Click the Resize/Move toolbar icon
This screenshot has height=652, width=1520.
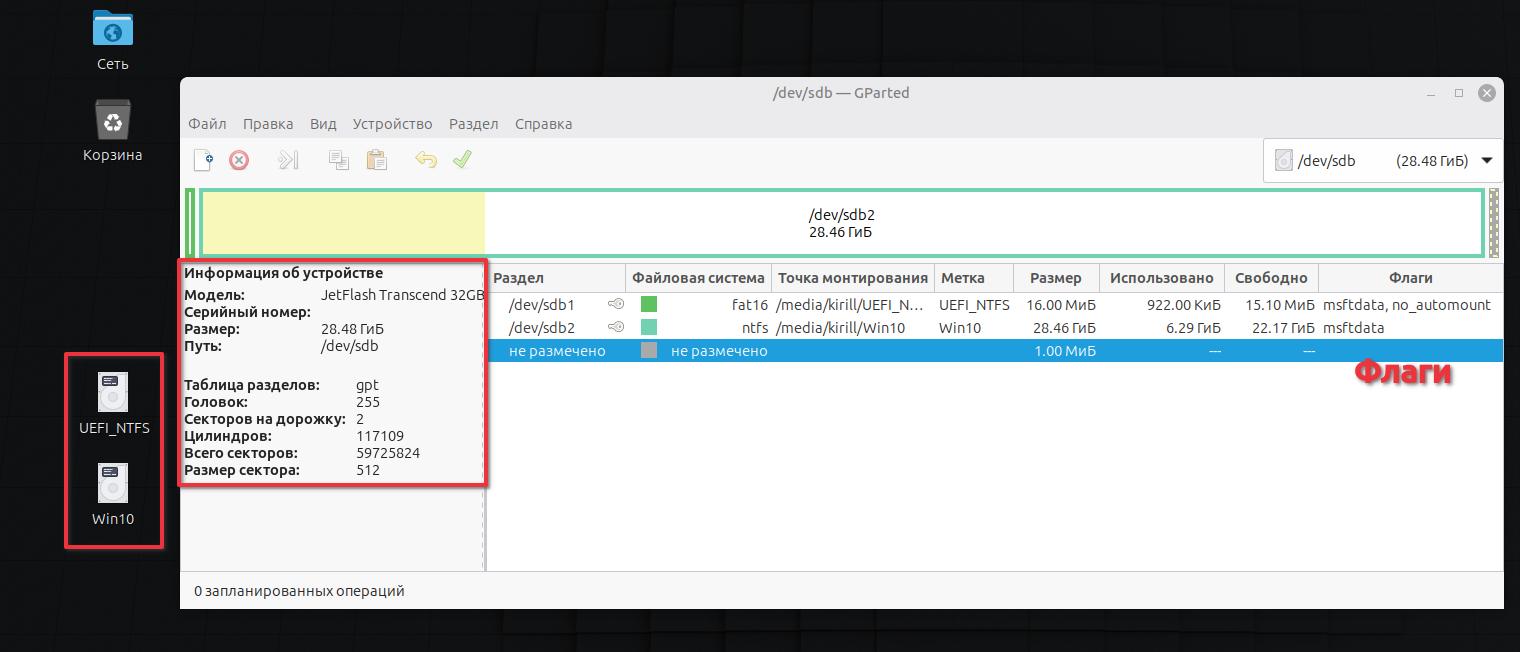[288, 160]
